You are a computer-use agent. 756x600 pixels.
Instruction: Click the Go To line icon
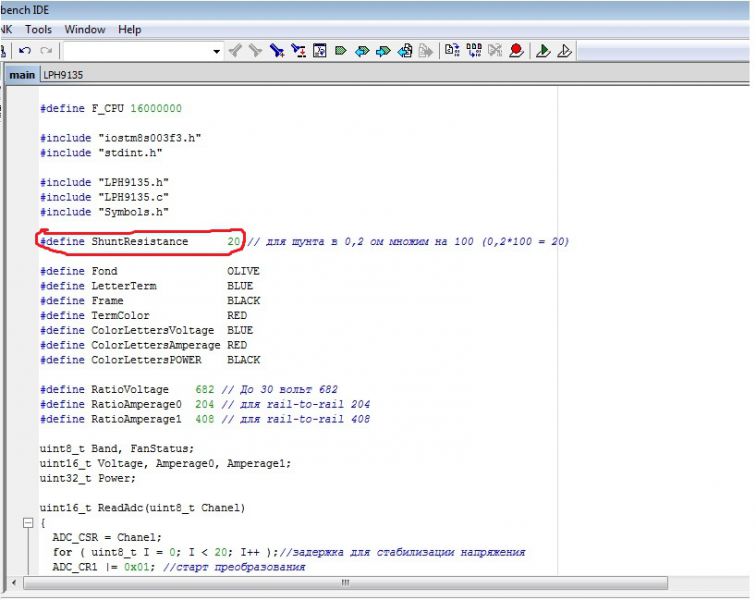320,50
